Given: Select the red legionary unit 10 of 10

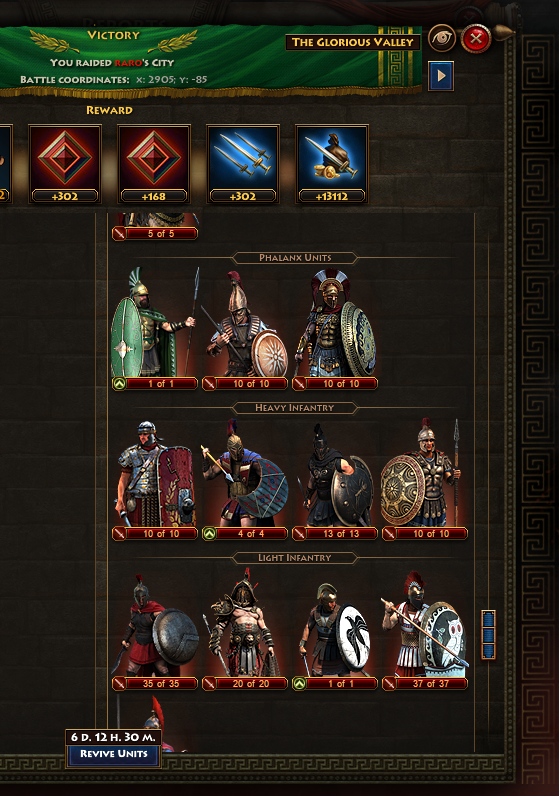Looking at the screenshot, I should point(154,479).
